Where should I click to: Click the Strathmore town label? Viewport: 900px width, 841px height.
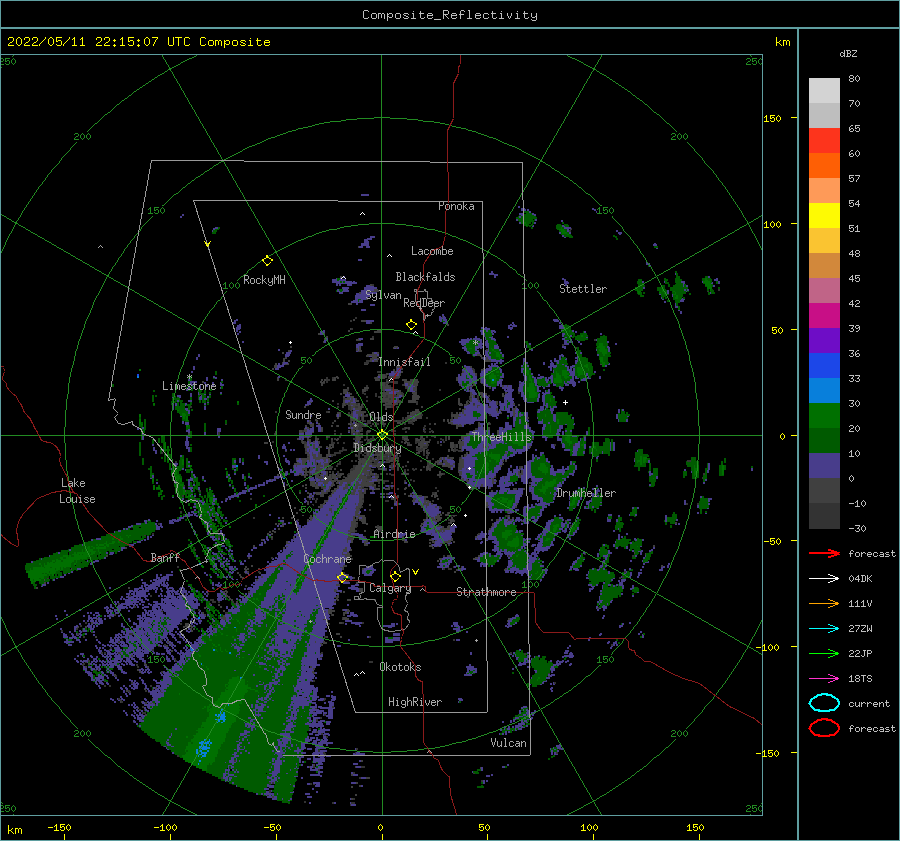486,592
